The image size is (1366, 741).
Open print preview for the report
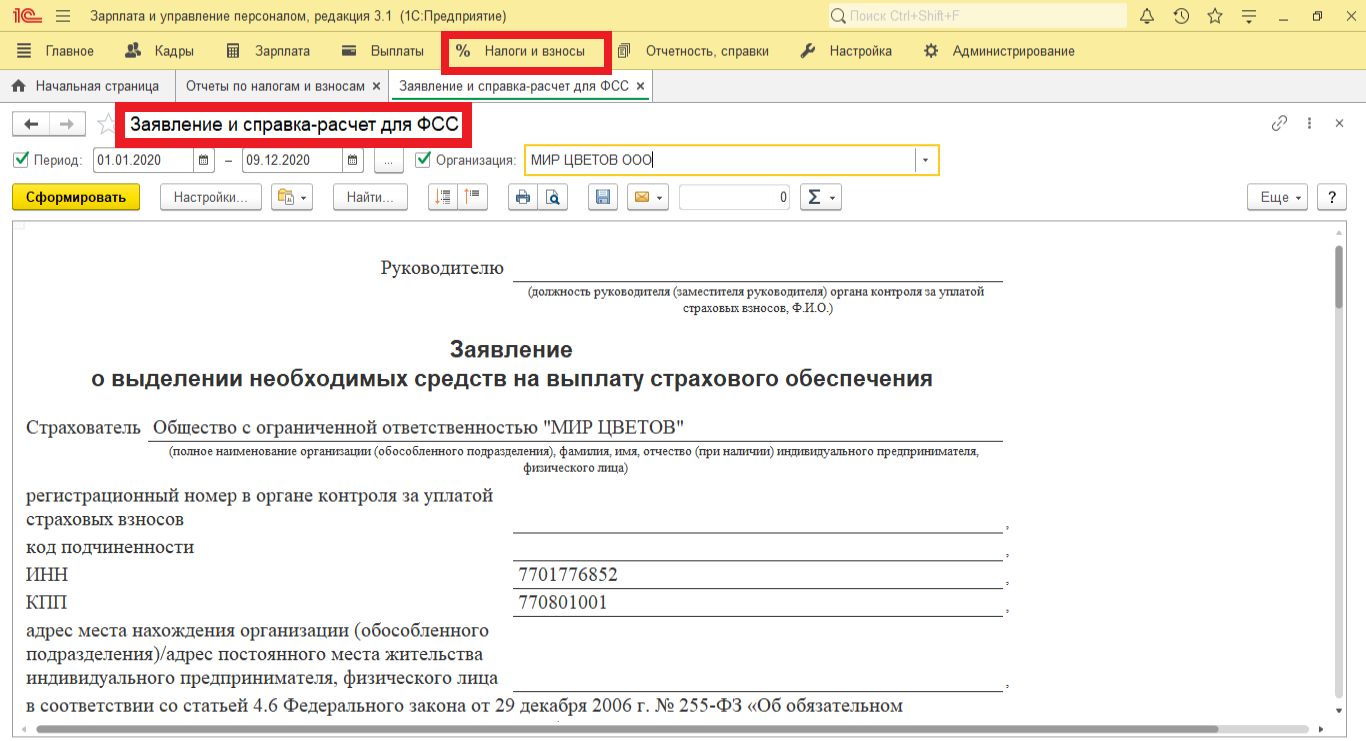552,198
